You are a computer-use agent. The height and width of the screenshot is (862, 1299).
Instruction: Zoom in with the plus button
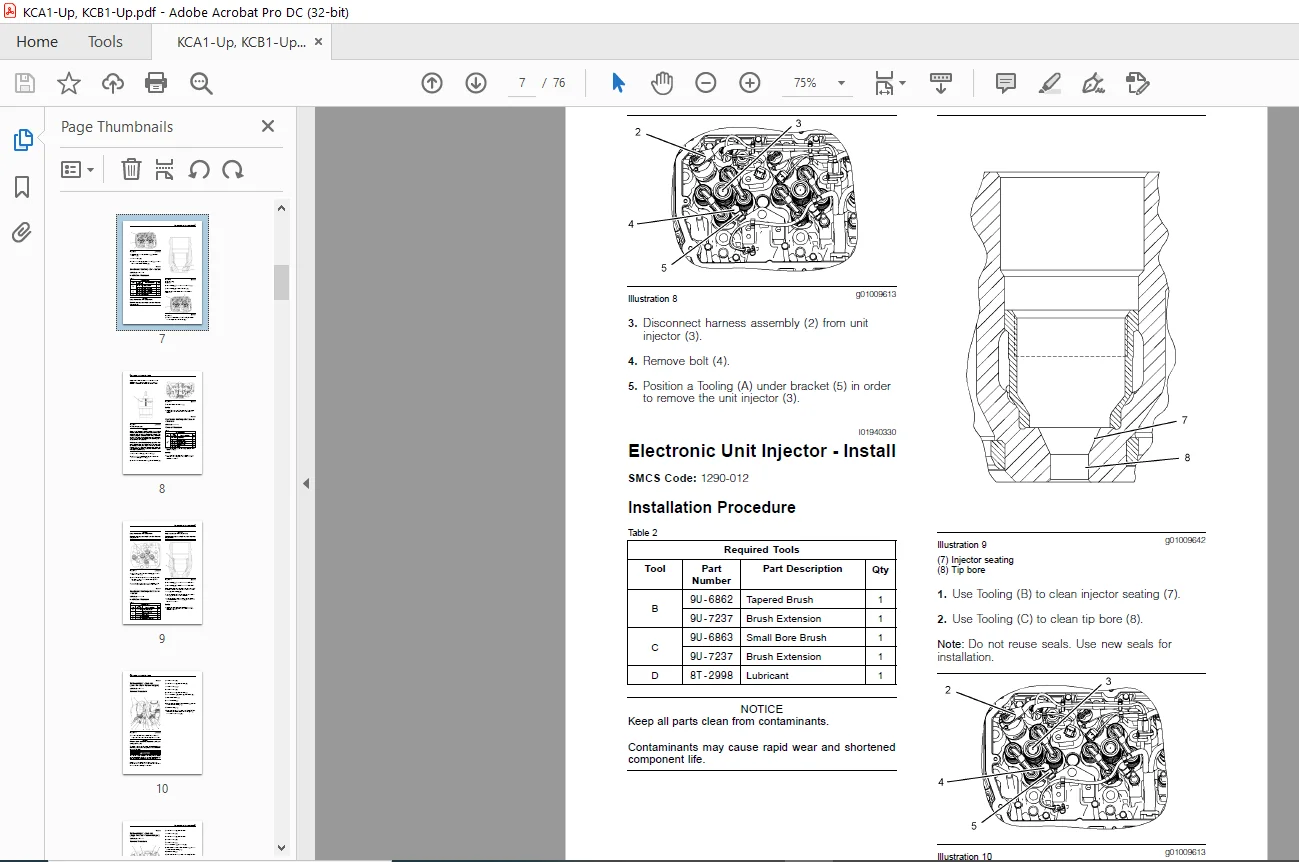click(x=750, y=83)
